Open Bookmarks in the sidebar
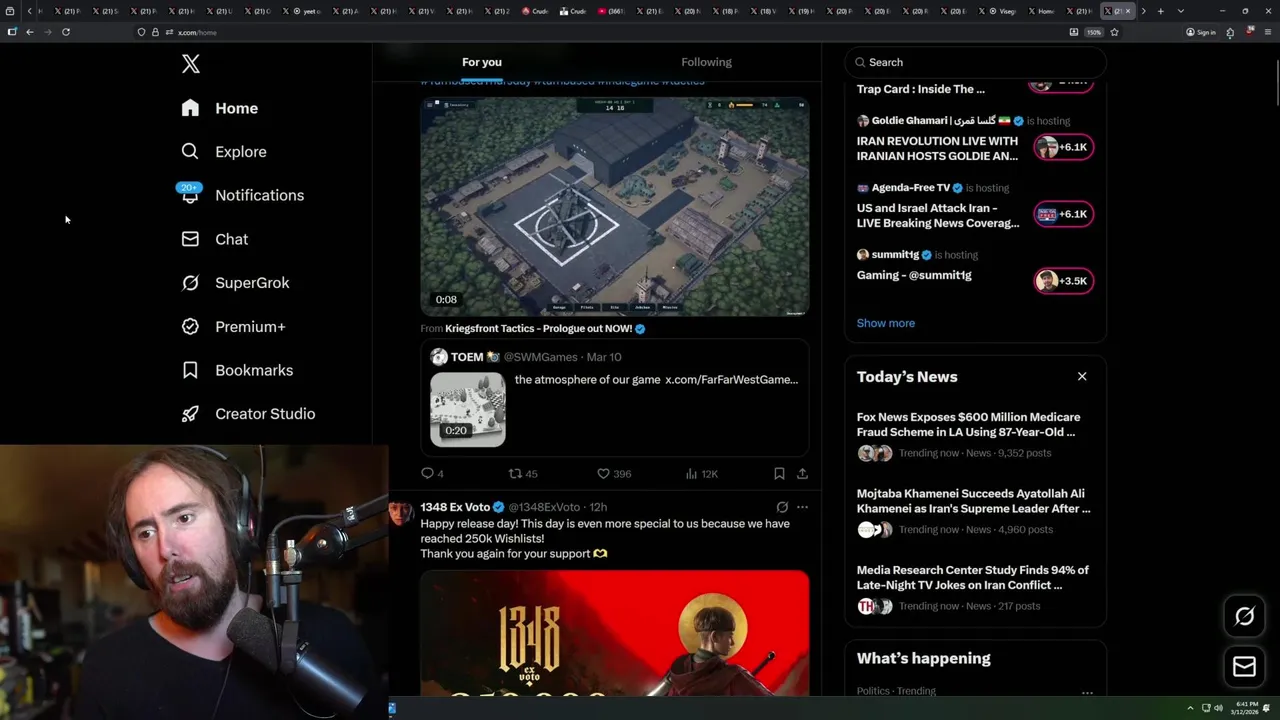The image size is (1280, 720). pyautogui.click(x=236, y=370)
